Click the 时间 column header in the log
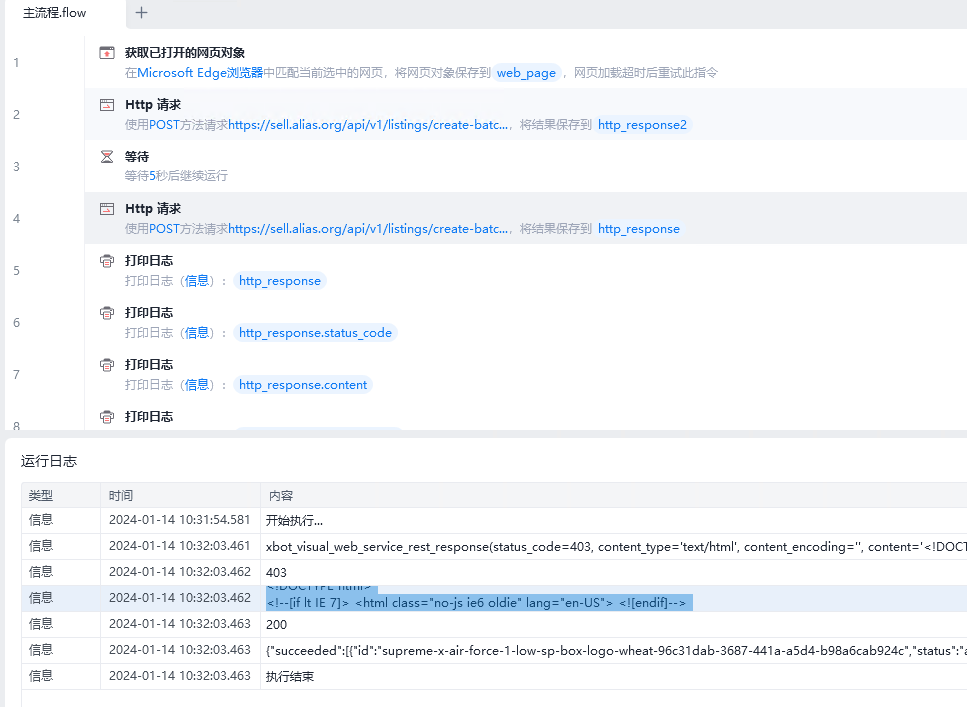Screen dimensions: 967x707 121,496
